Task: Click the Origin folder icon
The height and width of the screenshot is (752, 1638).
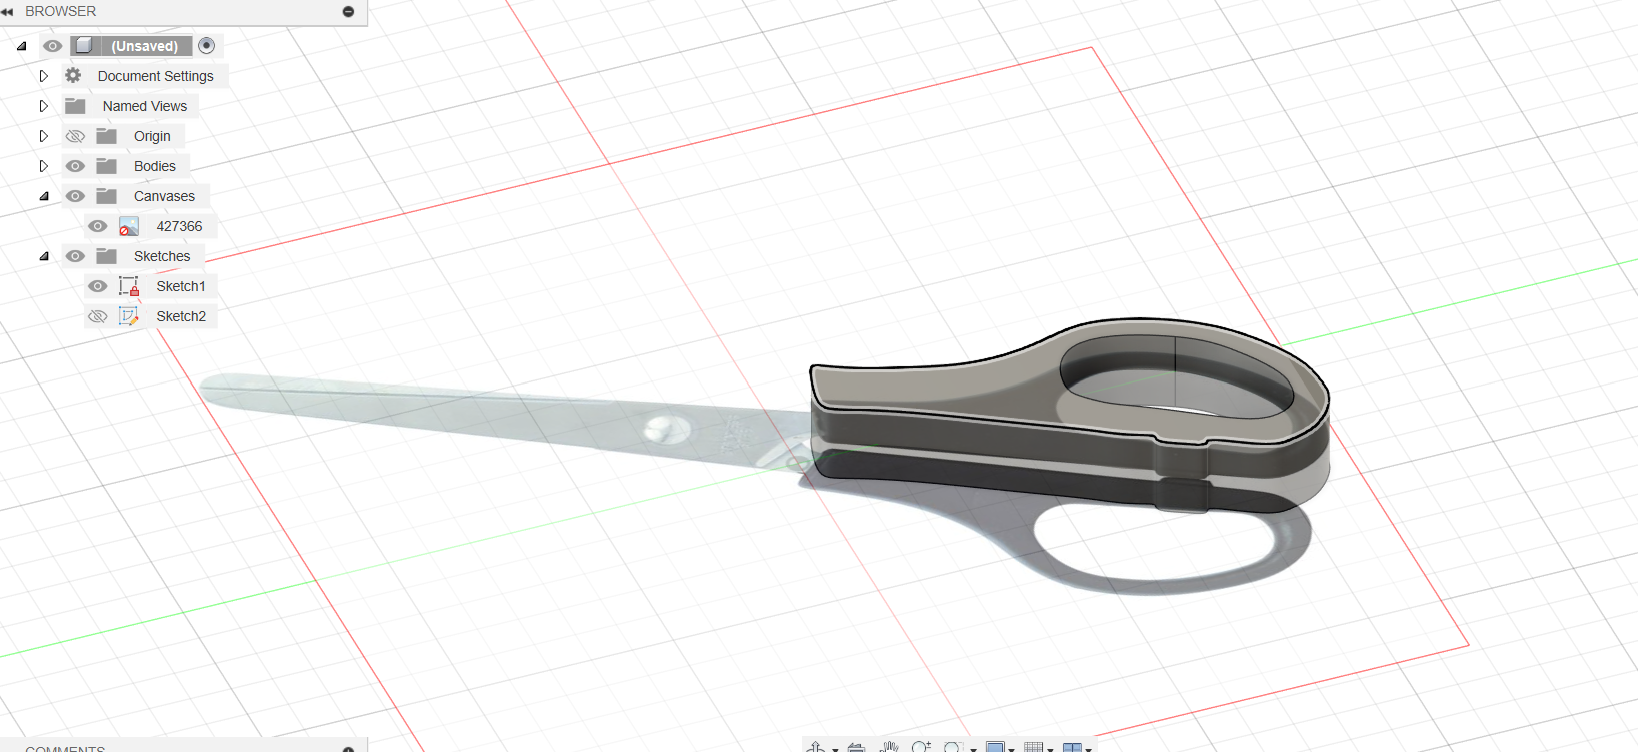Action: [x=107, y=136]
